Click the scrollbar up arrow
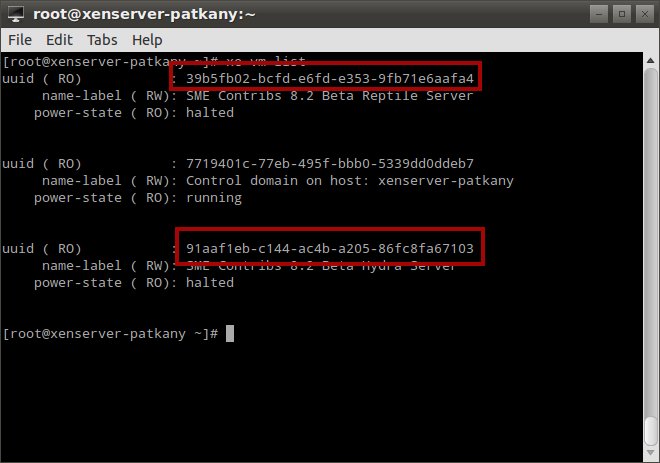This screenshot has height=463, width=660. pos(651,61)
